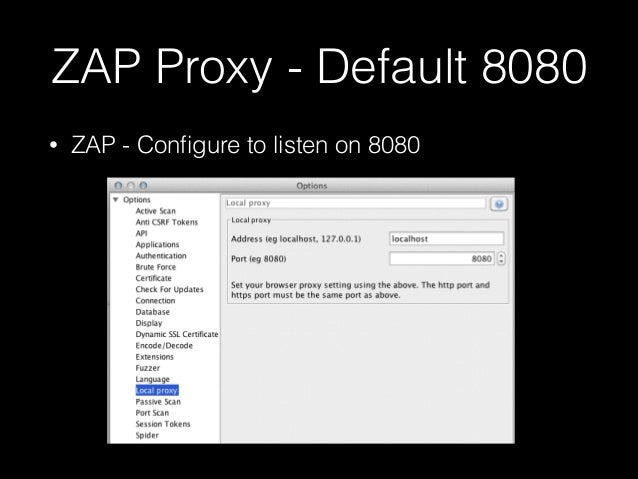Collapse the Options tree root
The width and height of the screenshot is (638, 479).
(x=116, y=200)
